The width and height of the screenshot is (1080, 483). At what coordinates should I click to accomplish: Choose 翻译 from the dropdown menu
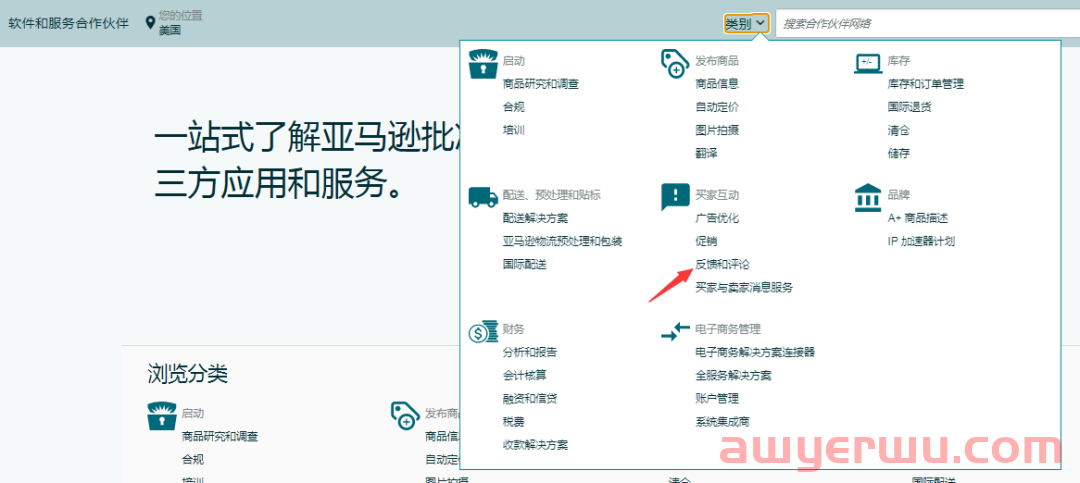(x=706, y=153)
